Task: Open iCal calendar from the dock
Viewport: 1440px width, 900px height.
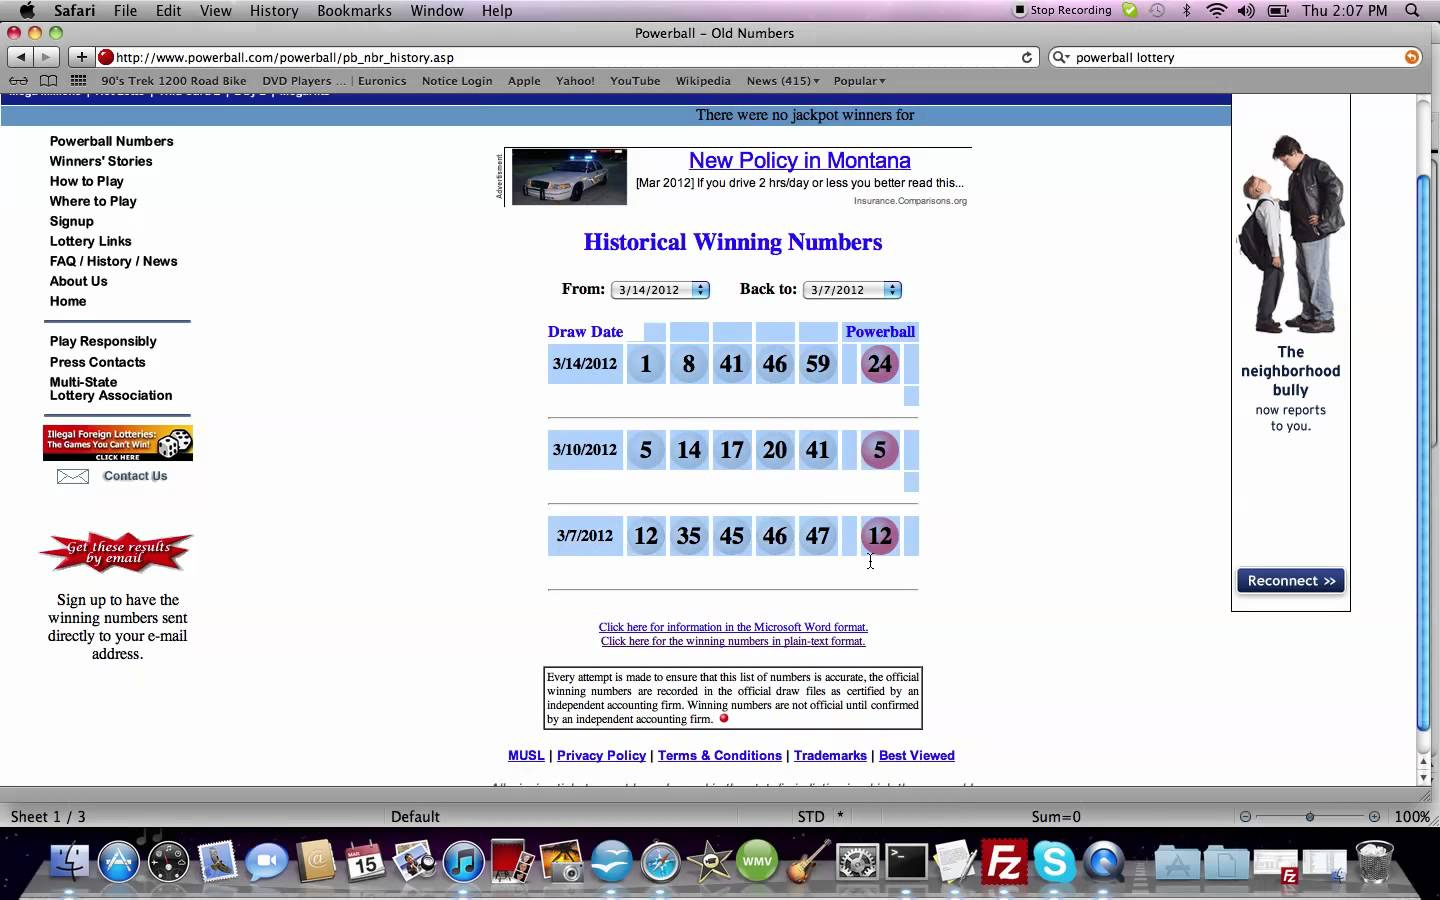Action: (365, 861)
